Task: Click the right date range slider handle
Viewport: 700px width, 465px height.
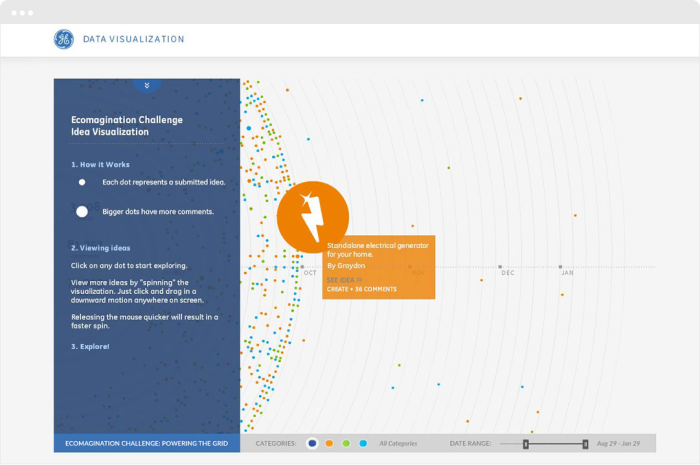Action: [585, 444]
